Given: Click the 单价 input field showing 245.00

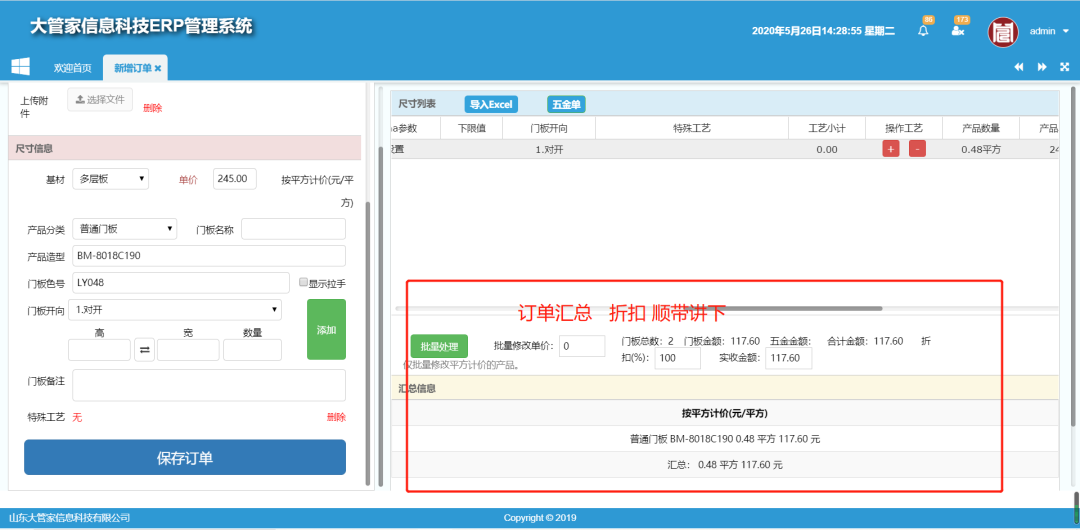Looking at the screenshot, I should [235, 179].
